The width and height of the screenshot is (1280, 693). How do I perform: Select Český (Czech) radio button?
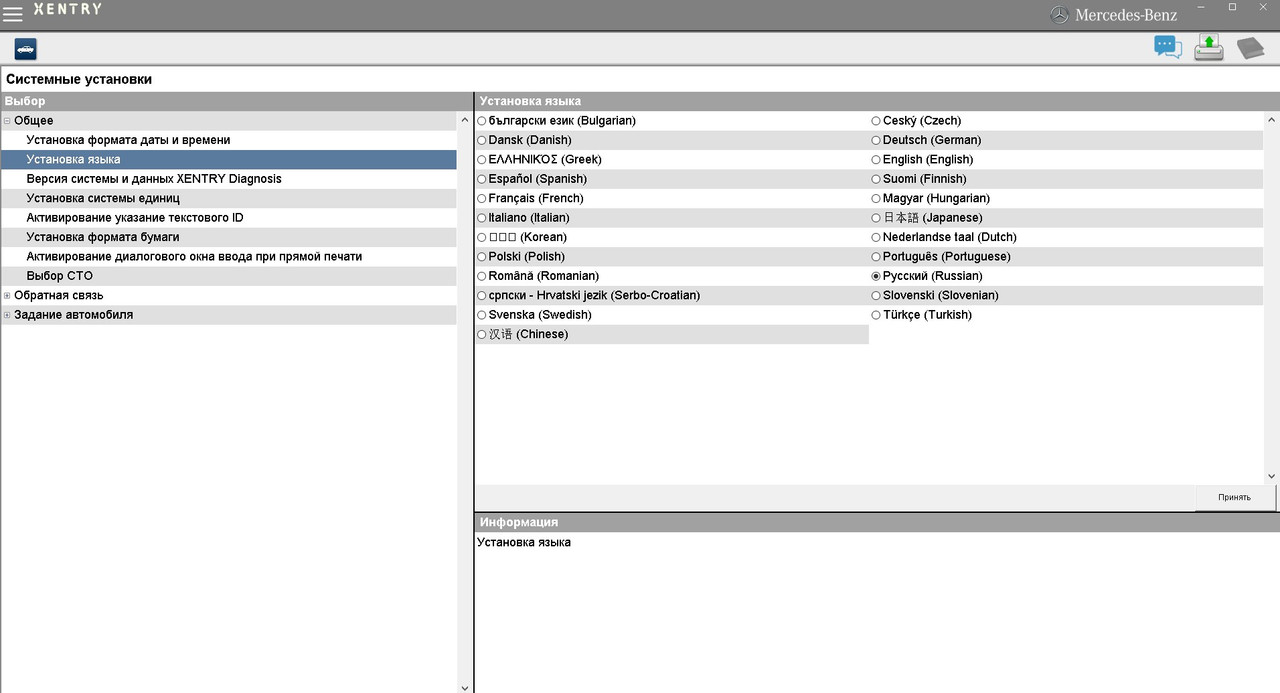pyautogui.click(x=876, y=121)
